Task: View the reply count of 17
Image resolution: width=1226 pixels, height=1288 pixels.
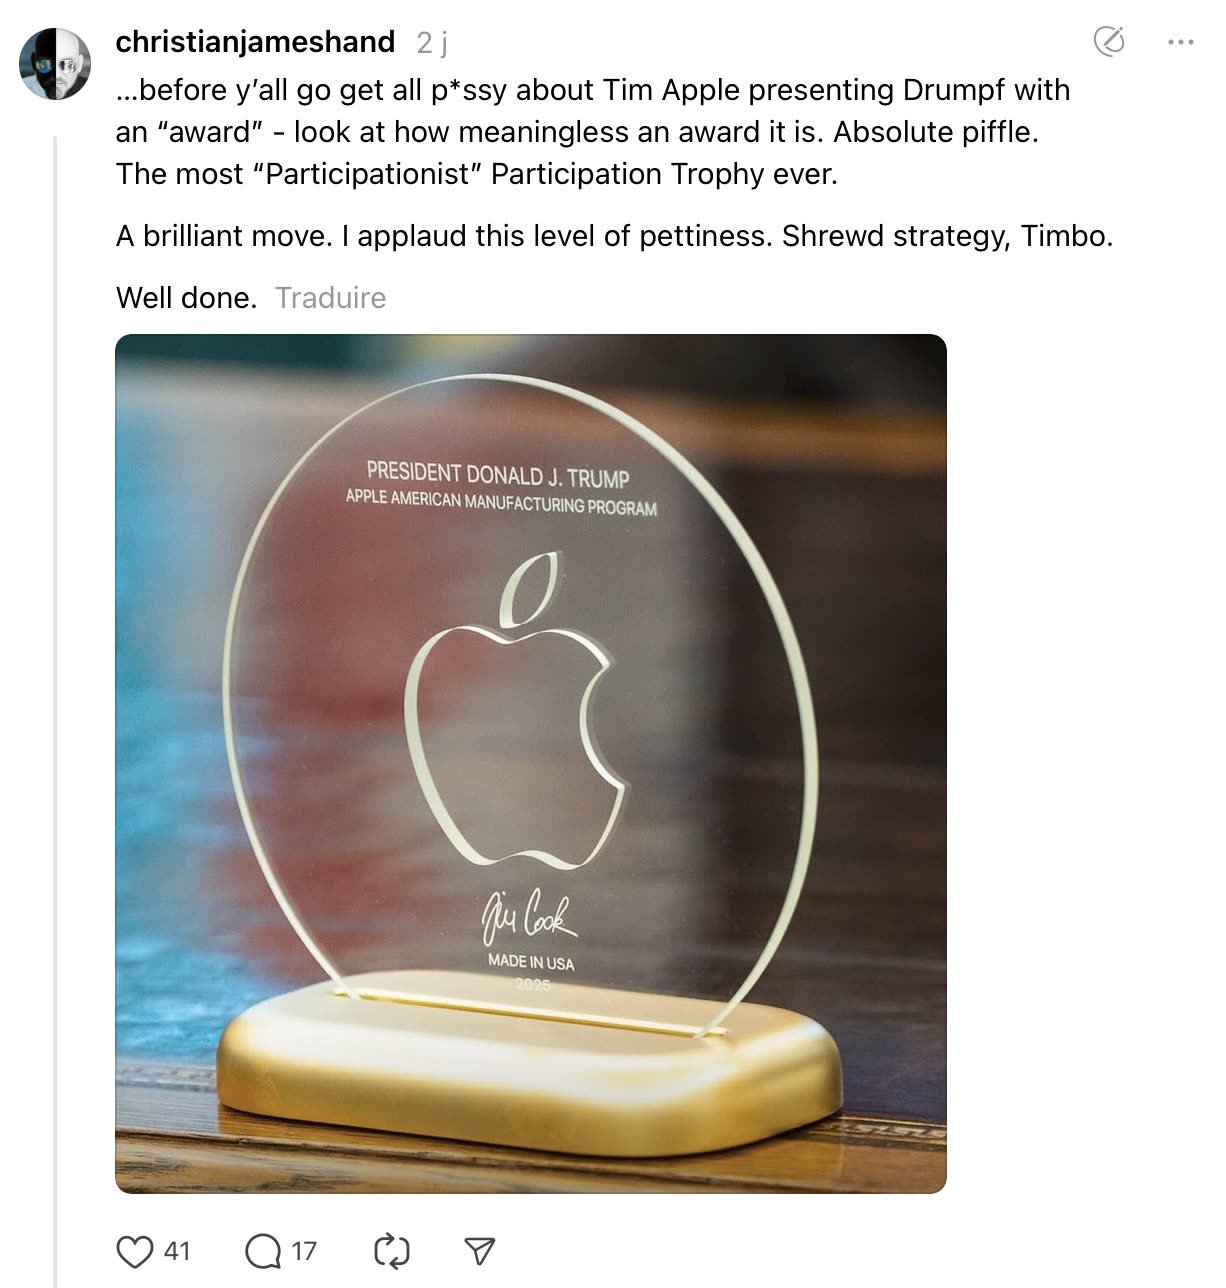Action: point(304,1251)
